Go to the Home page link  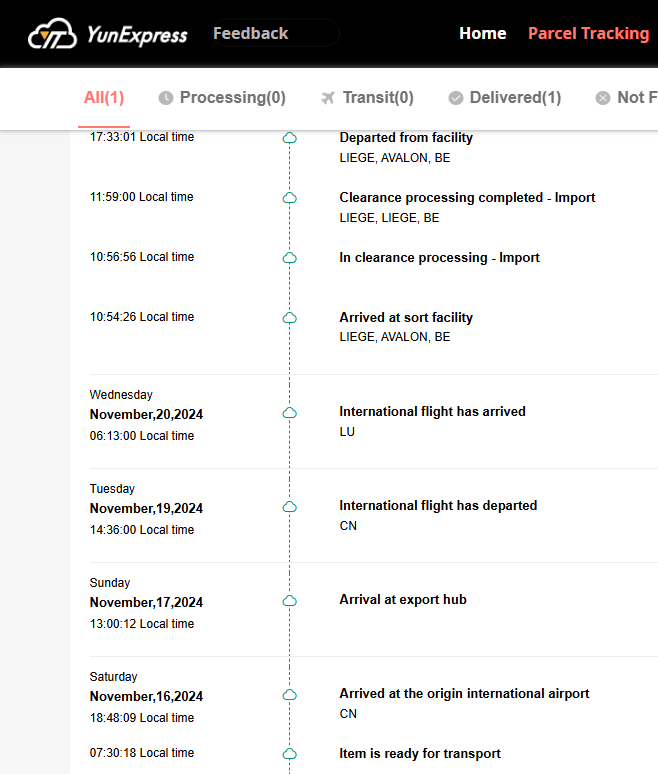(482, 34)
